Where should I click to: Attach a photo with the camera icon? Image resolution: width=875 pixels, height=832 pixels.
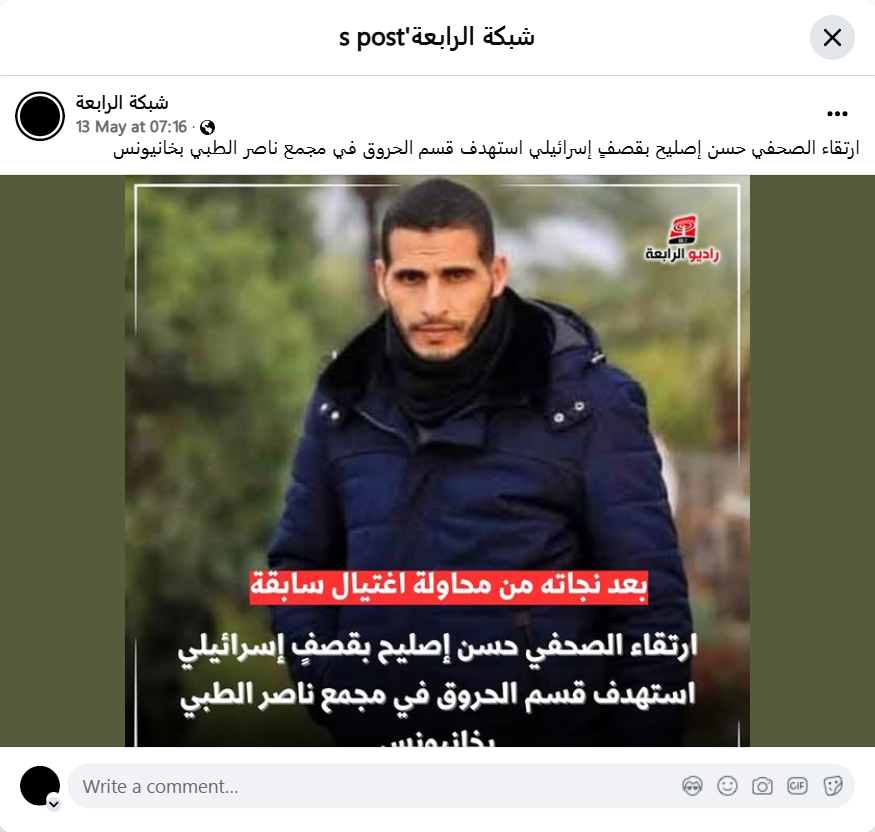tap(762, 786)
